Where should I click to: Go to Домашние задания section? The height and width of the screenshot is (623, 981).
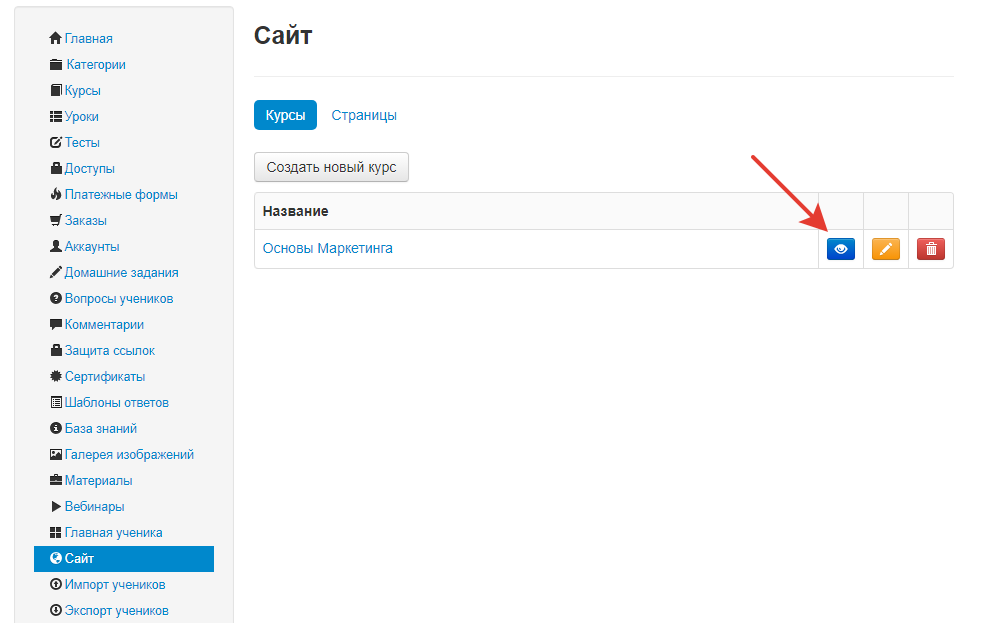click(121, 273)
